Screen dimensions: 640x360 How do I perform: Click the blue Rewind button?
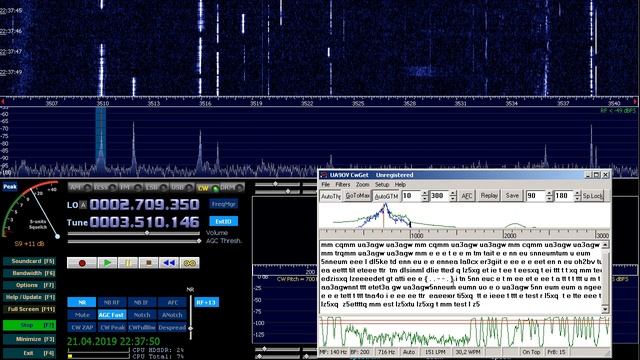[169, 263]
